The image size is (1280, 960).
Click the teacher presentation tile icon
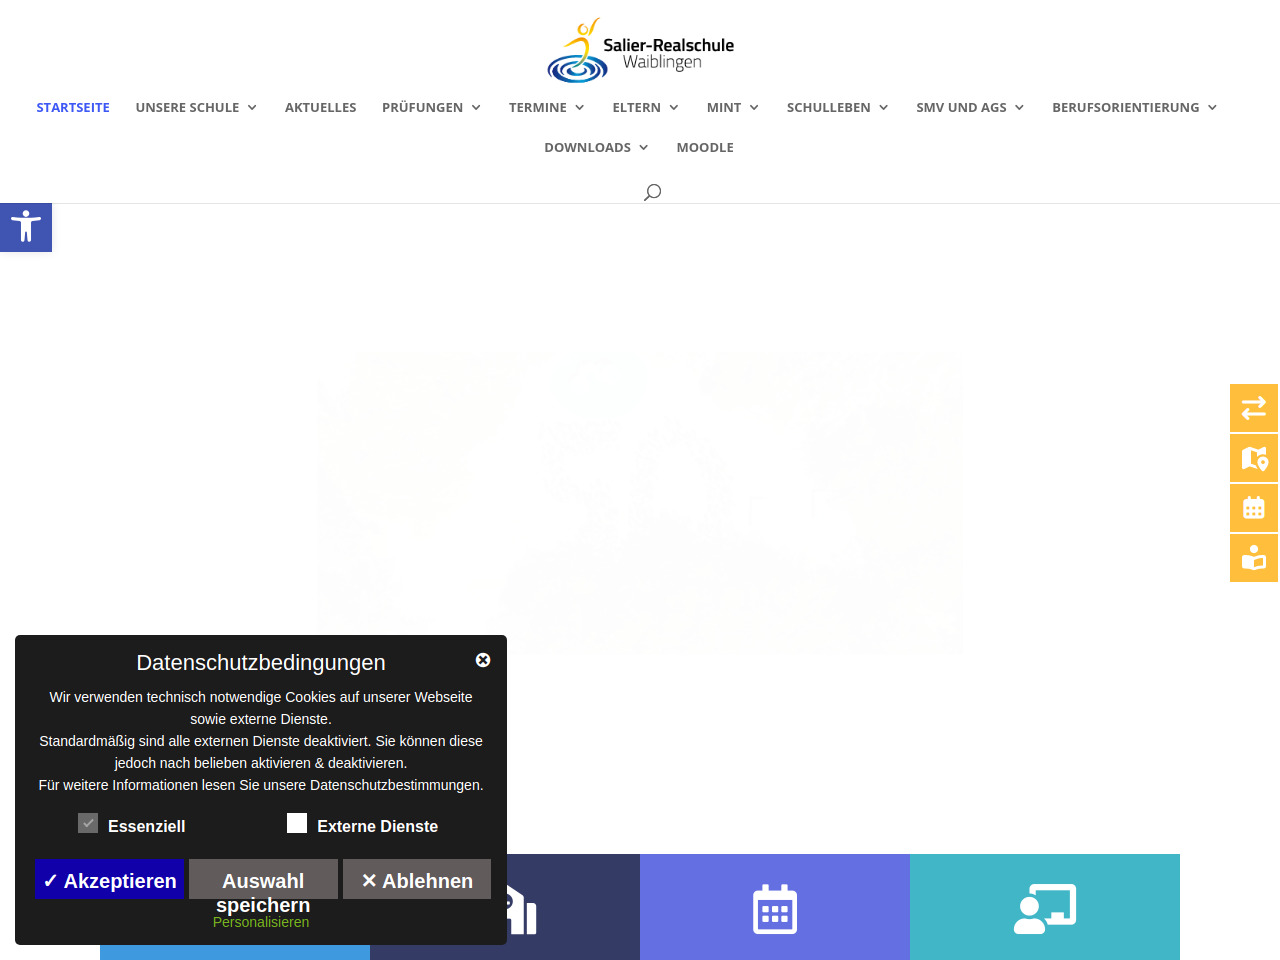[1045, 909]
